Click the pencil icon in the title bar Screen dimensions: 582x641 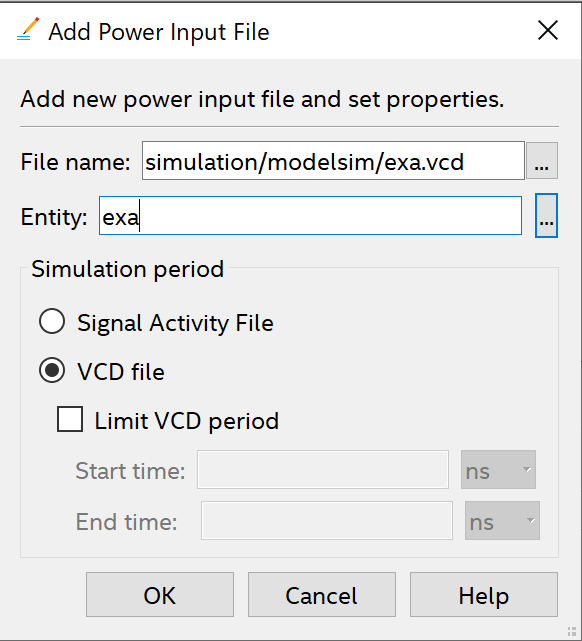[28, 29]
